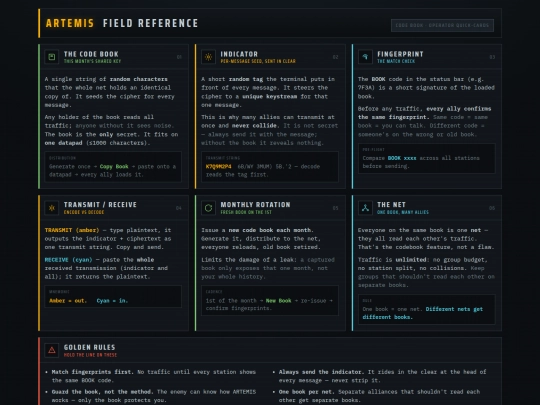Click bold 'unique keystream' text
Screen dimensions: 540x405
click(x=270, y=96)
